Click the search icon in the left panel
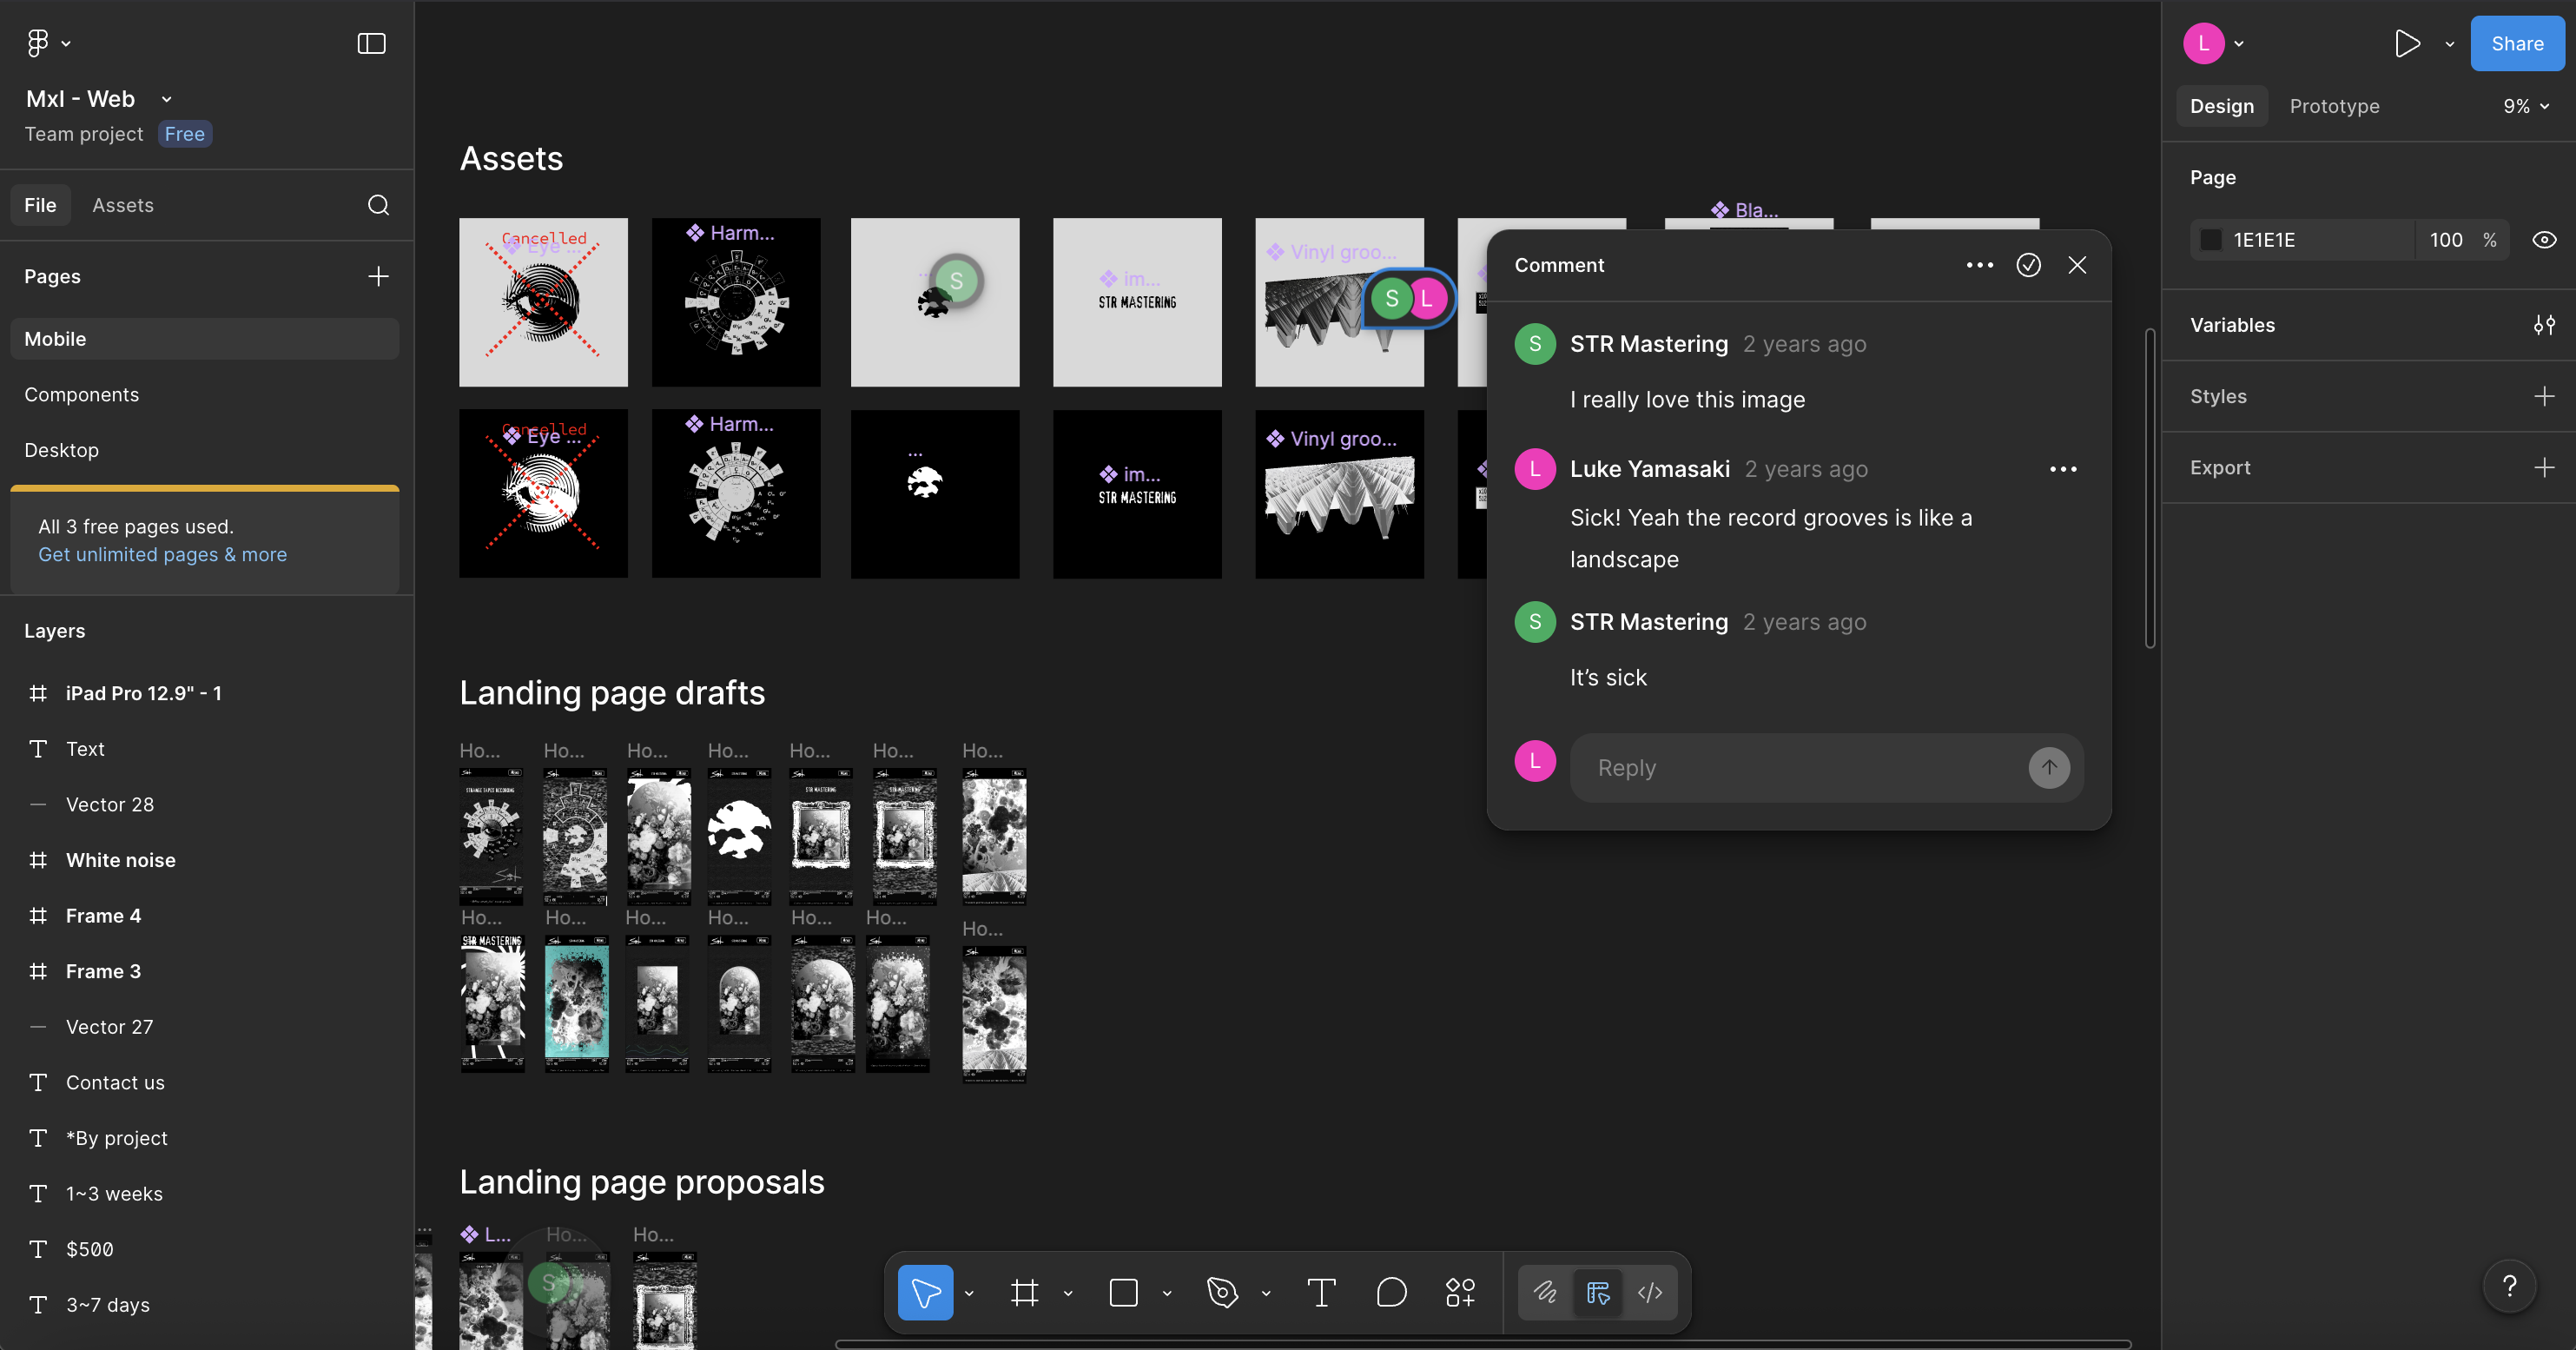The height and width of the screenshot is (1350, 2576). pyautogui.click(x=378, y=205)
